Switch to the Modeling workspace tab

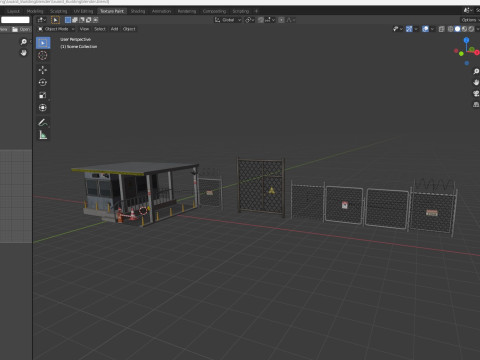[x=35, y=11]
